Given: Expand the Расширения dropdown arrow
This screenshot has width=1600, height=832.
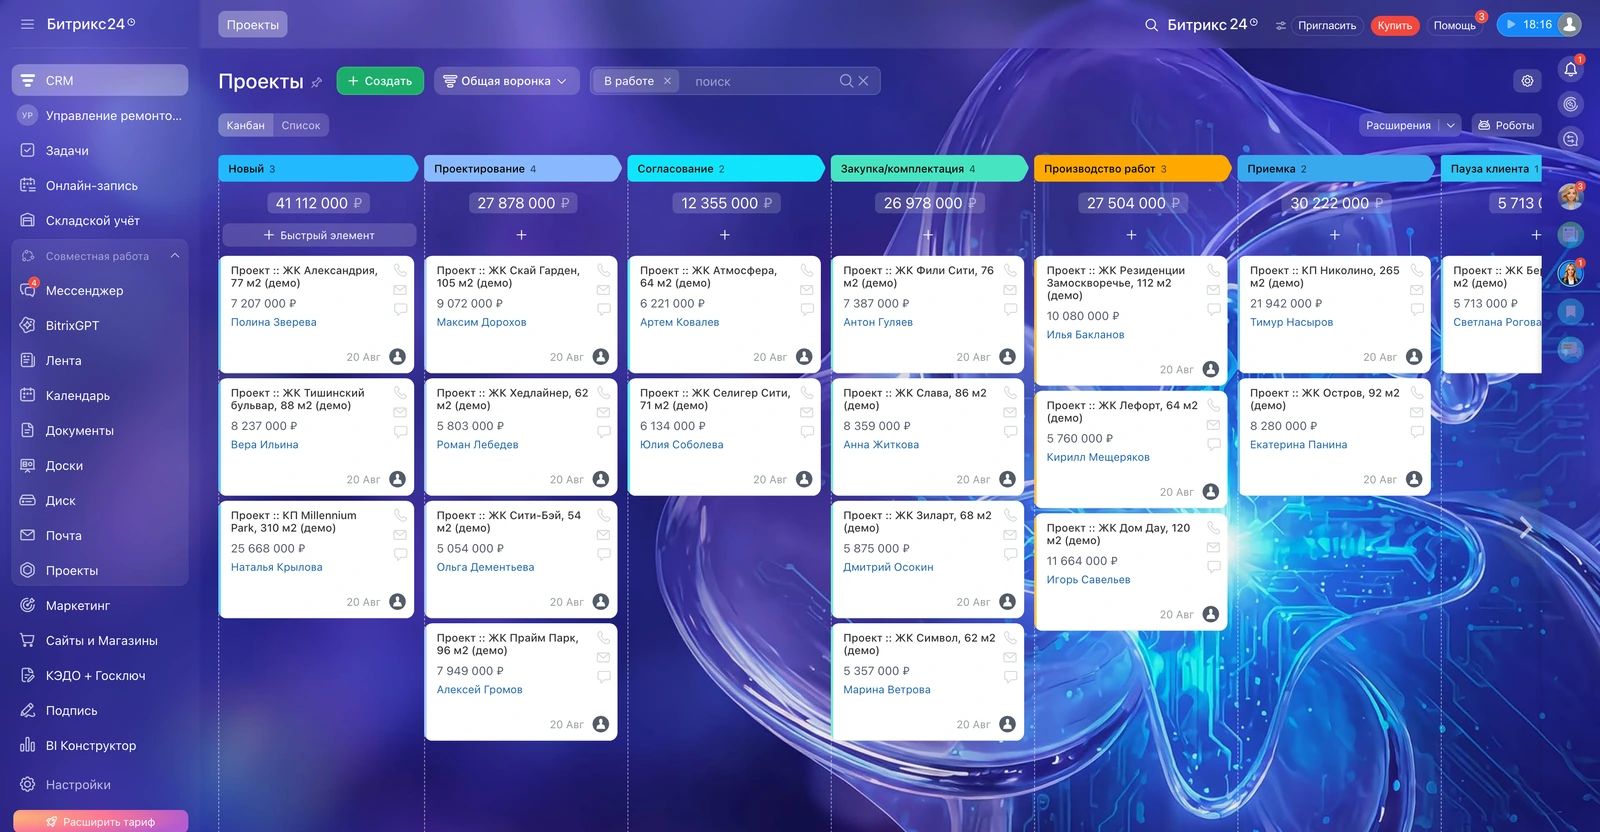Looking at the screenshot, I should pos(1451,126).
